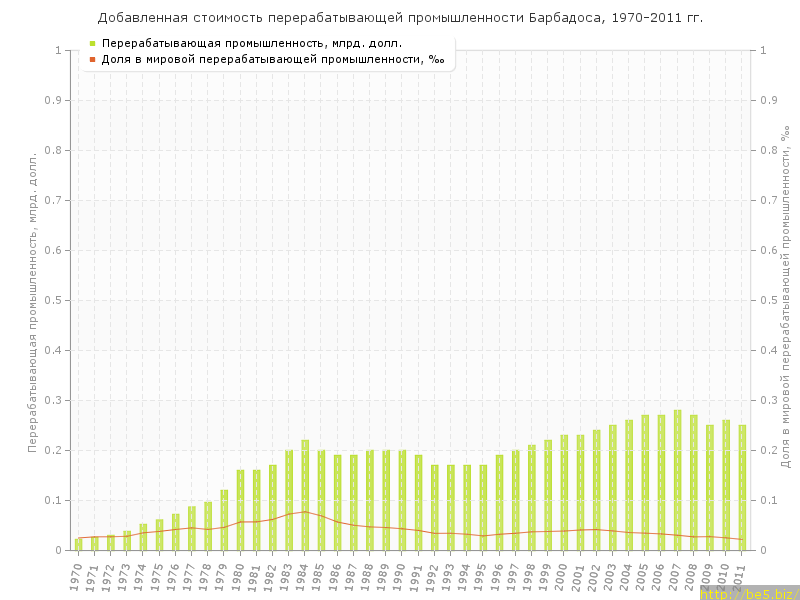Click the right vertical axis title
800x600 pixels.
(x=783, y=301)
